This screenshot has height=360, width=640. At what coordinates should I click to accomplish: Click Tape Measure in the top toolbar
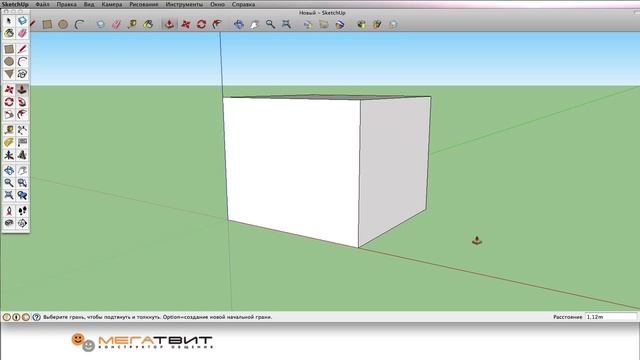[132, 24]
